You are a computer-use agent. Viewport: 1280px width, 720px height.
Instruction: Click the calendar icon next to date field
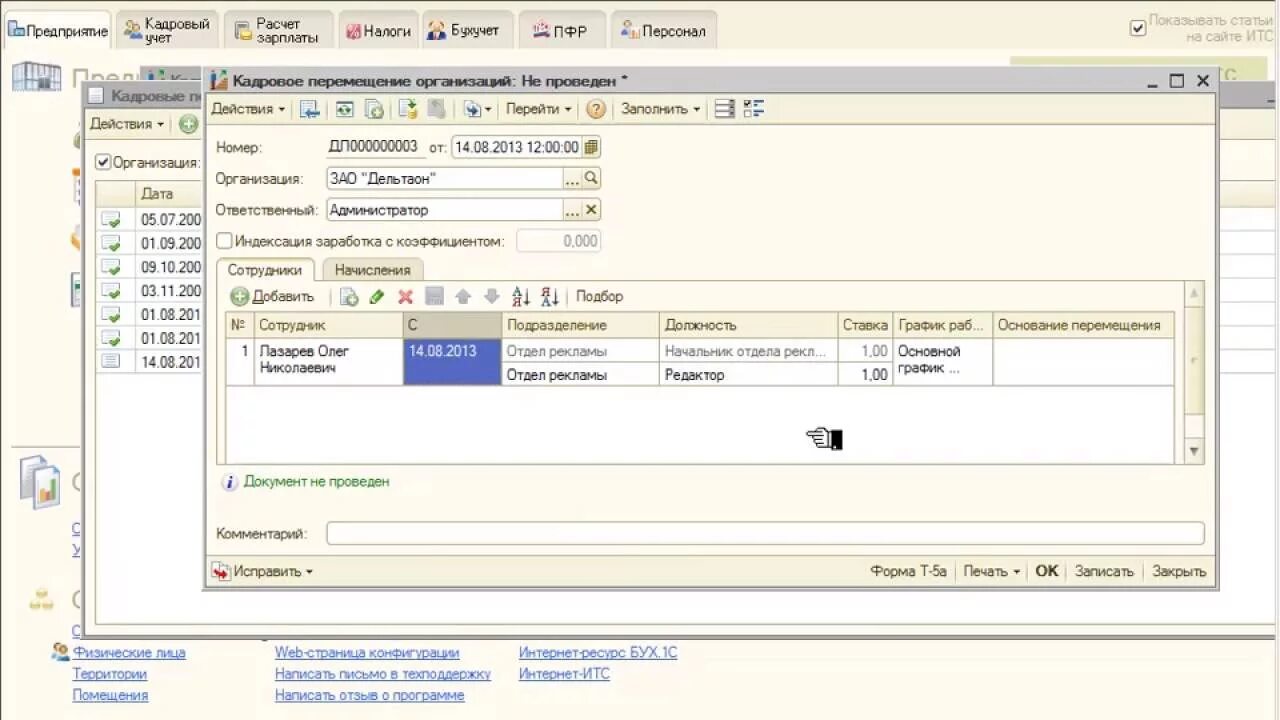591,147
